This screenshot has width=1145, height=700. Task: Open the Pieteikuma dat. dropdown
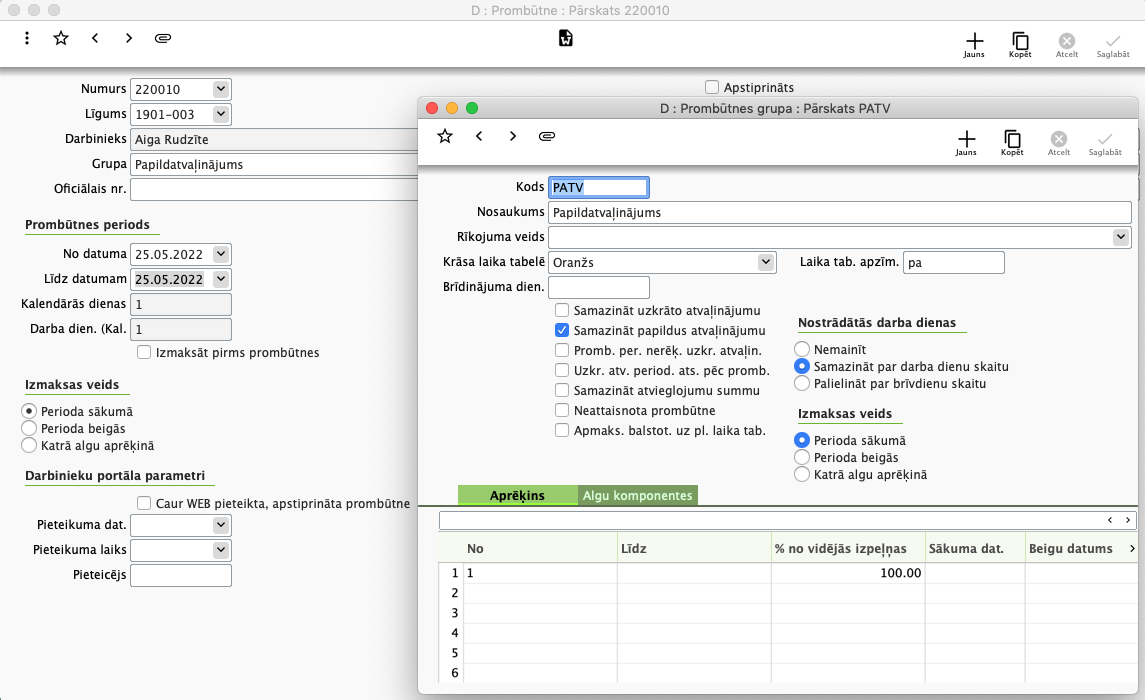(221, 525)
